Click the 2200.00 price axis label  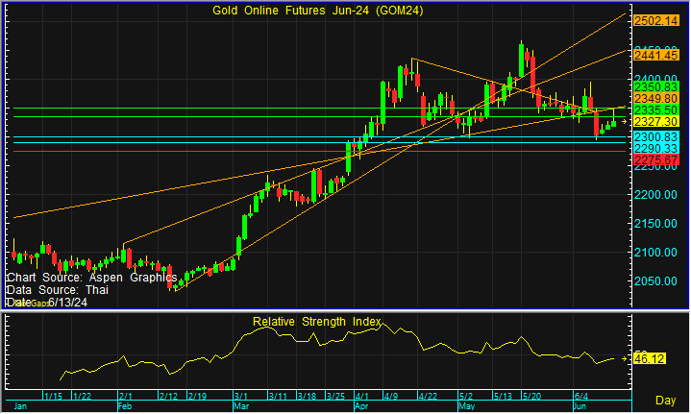(656, 194)
